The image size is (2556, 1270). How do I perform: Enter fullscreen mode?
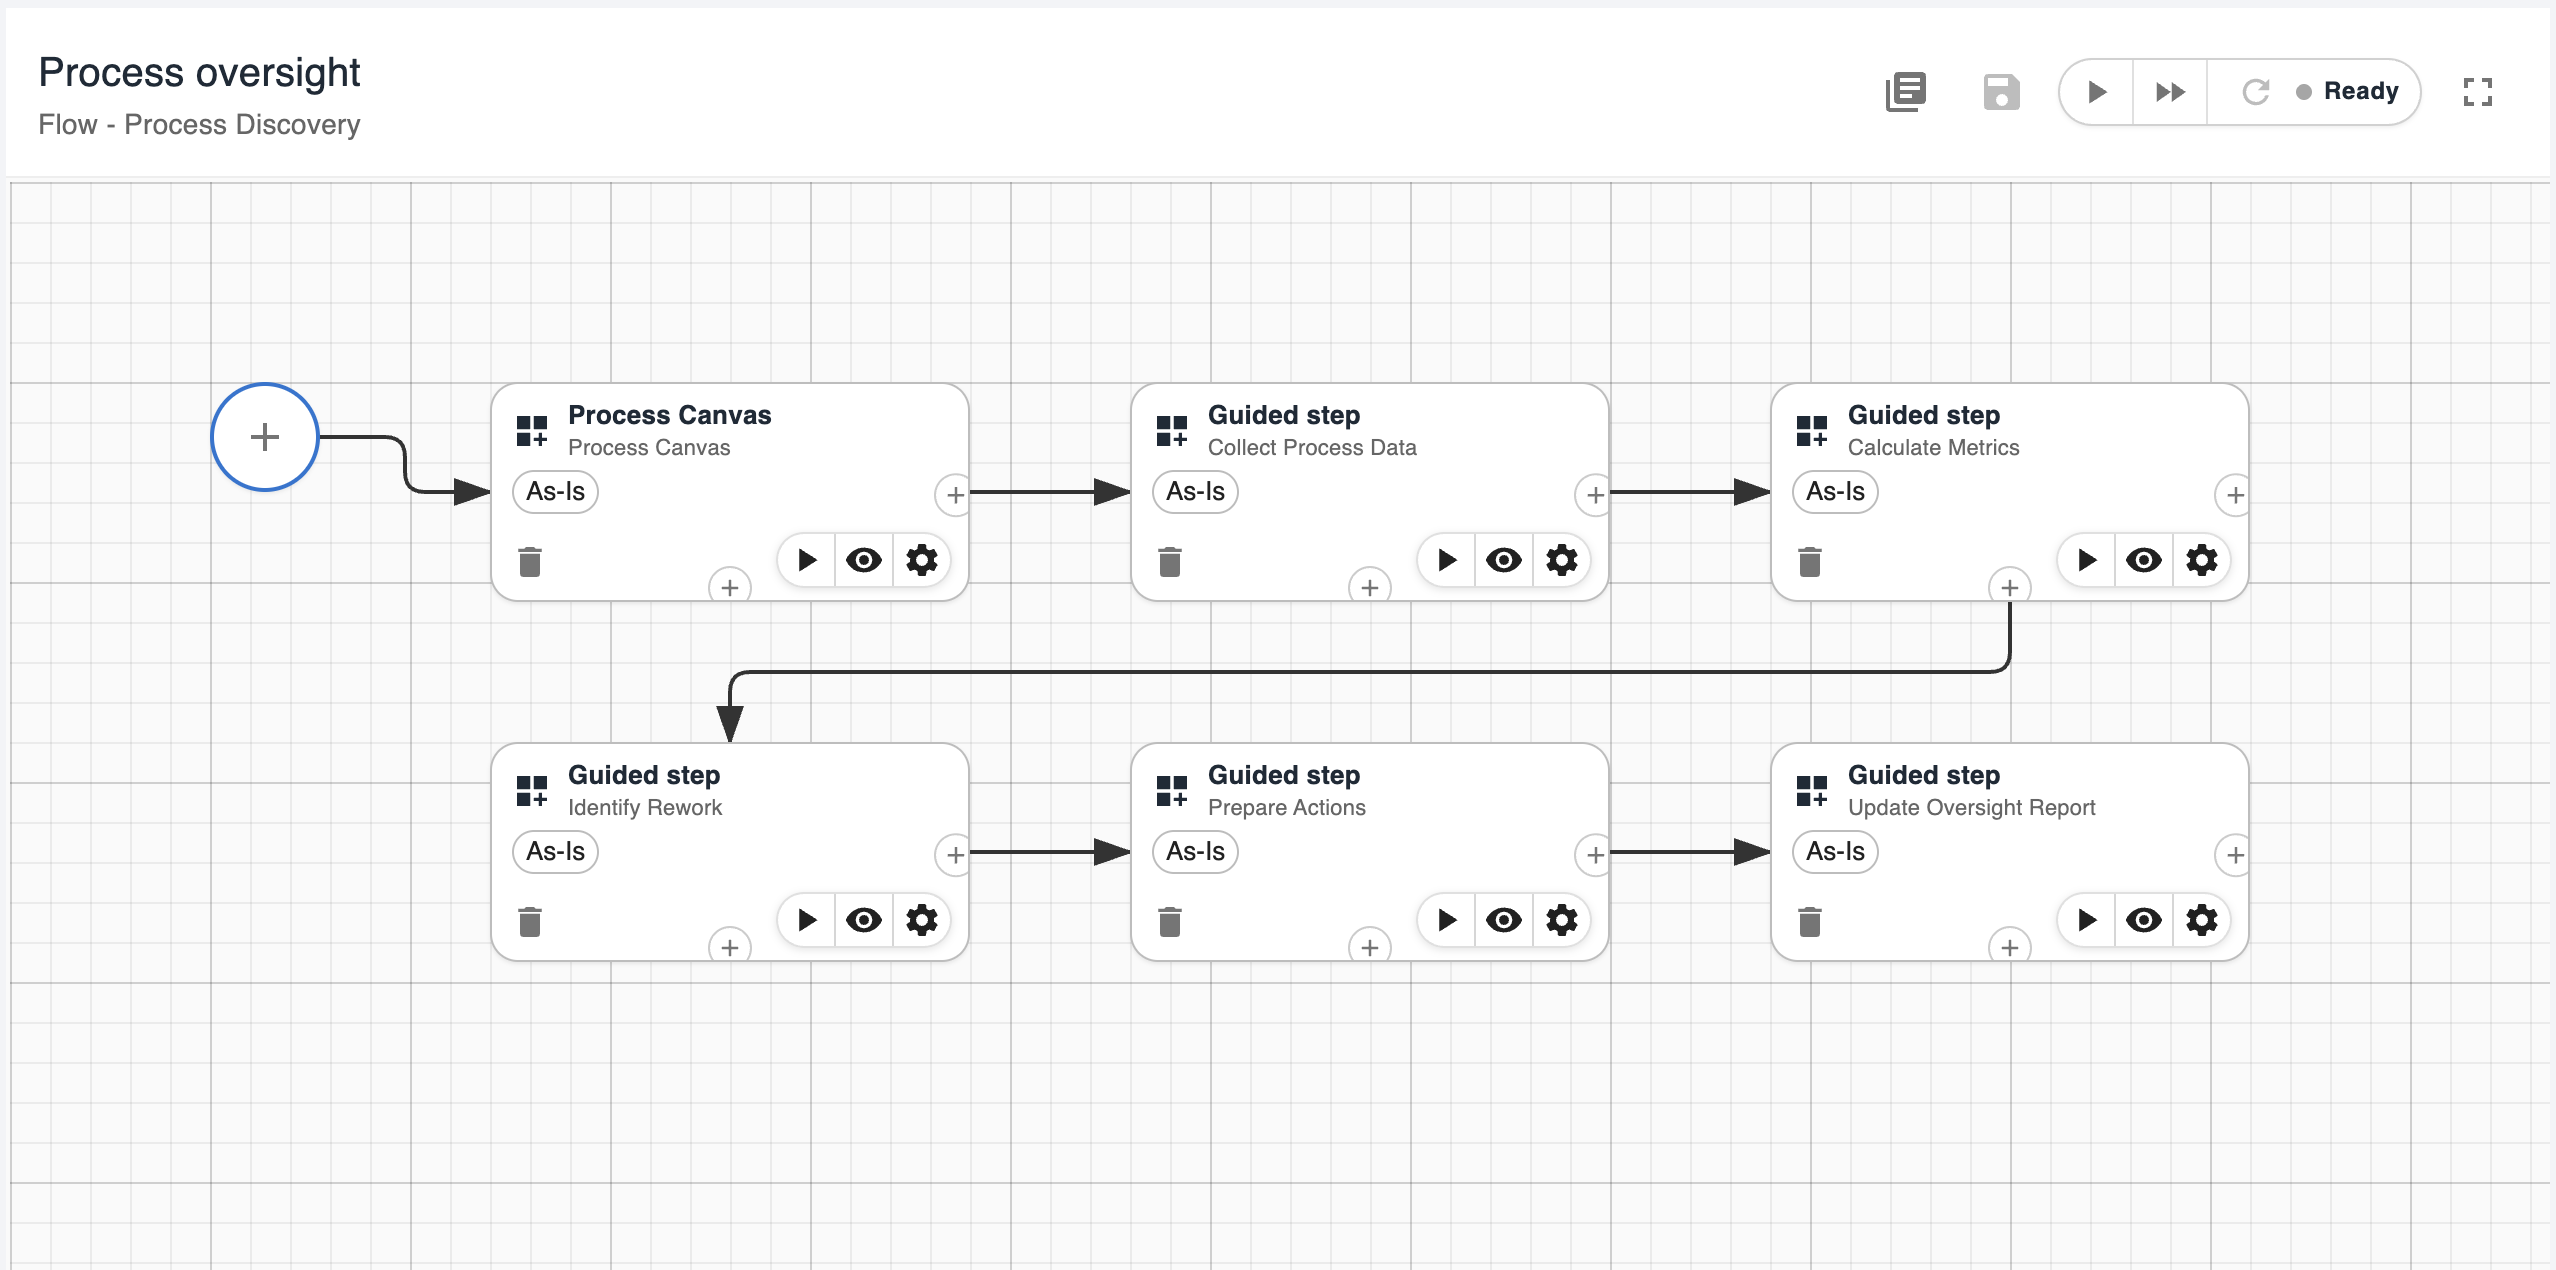[x=2477, y=92]
